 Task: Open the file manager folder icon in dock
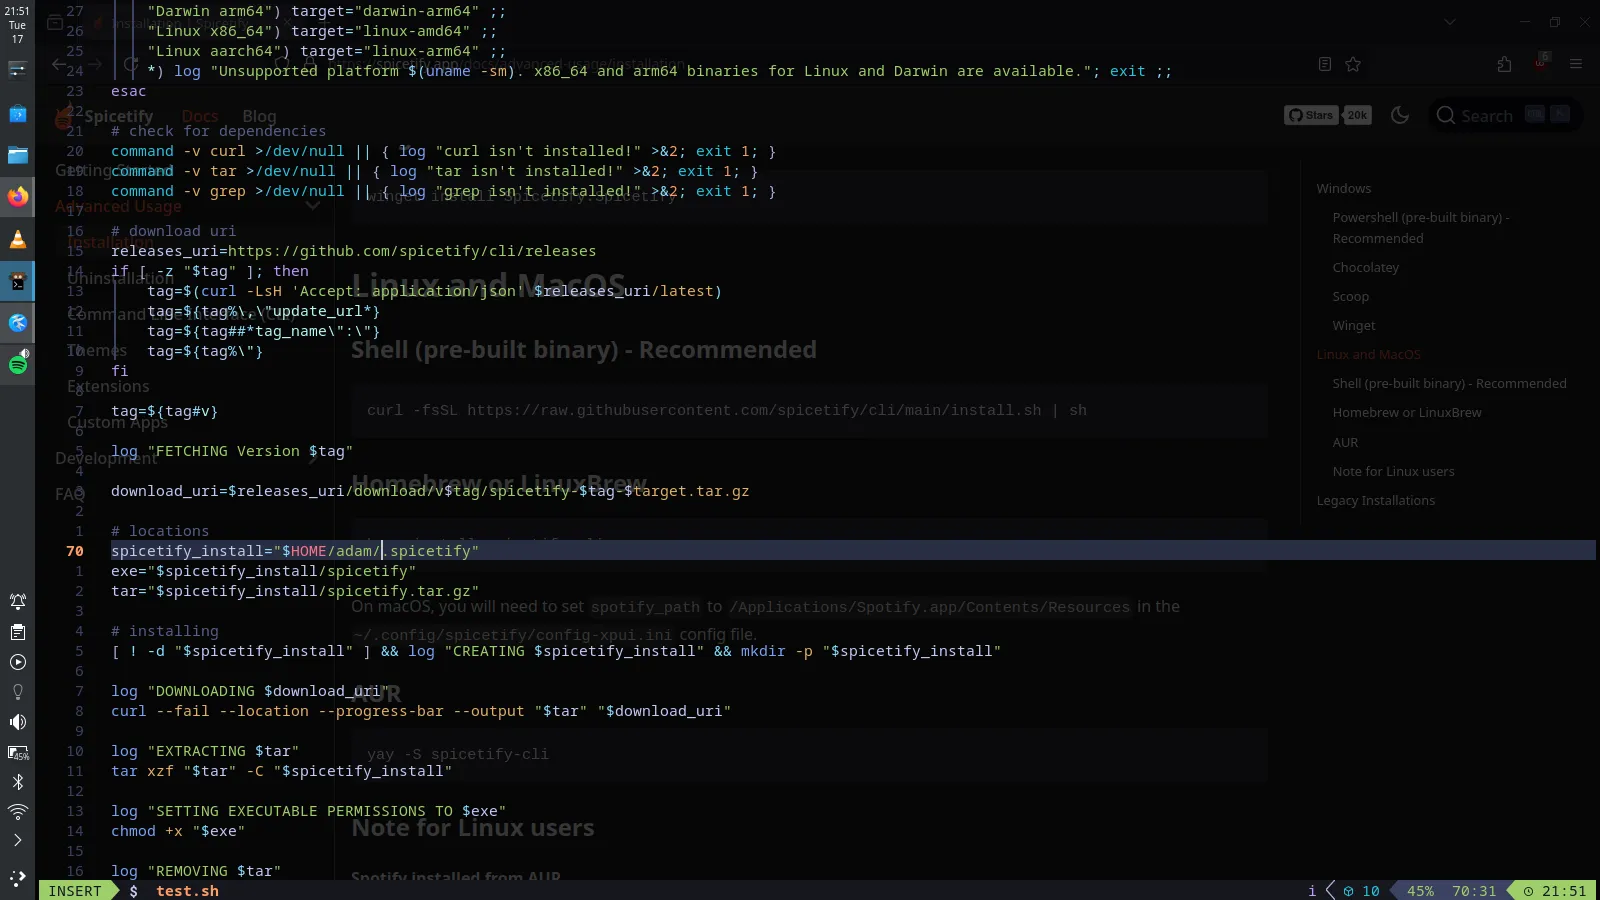coord(18,155)
